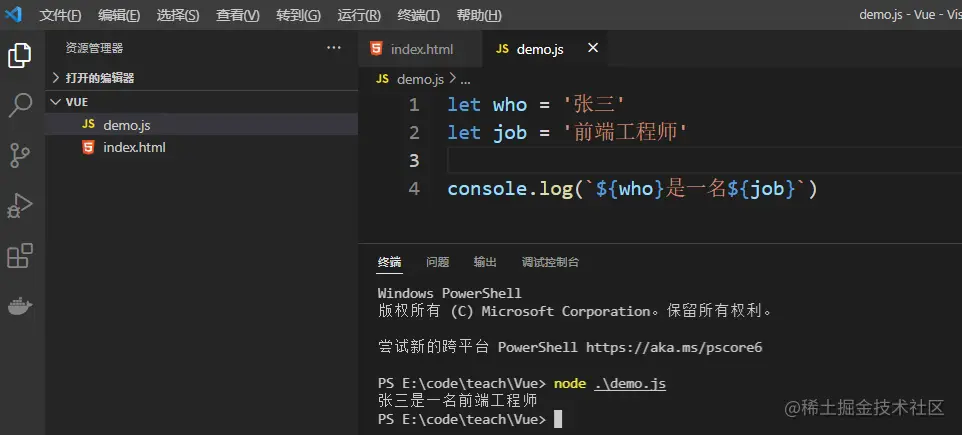Screen dimensions: 962x435
Task: Open the 帮助(H) menu
Action: point(479,15)
